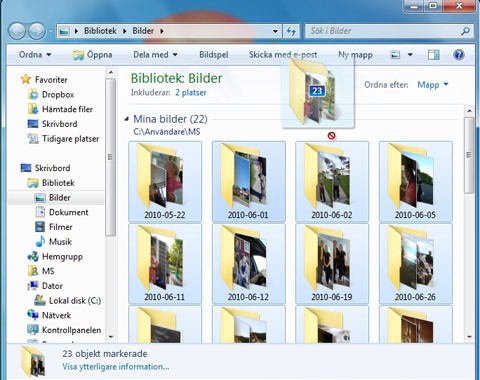Click the folder preview icon in details pane
The height and width of the screenshot is (380, 480).
pyautogui.click(x=33, y=362)
